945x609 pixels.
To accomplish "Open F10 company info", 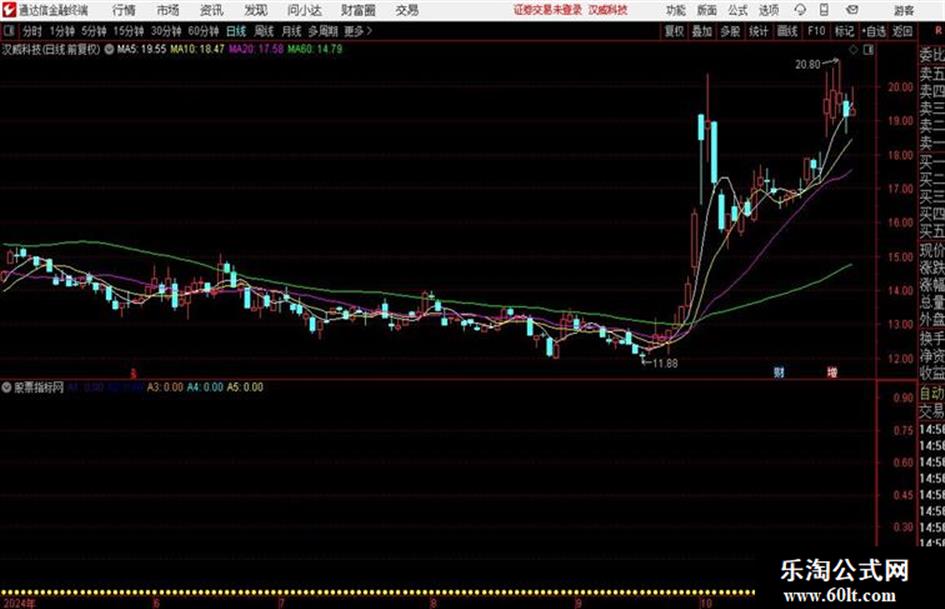I will [x=816, y=31].
